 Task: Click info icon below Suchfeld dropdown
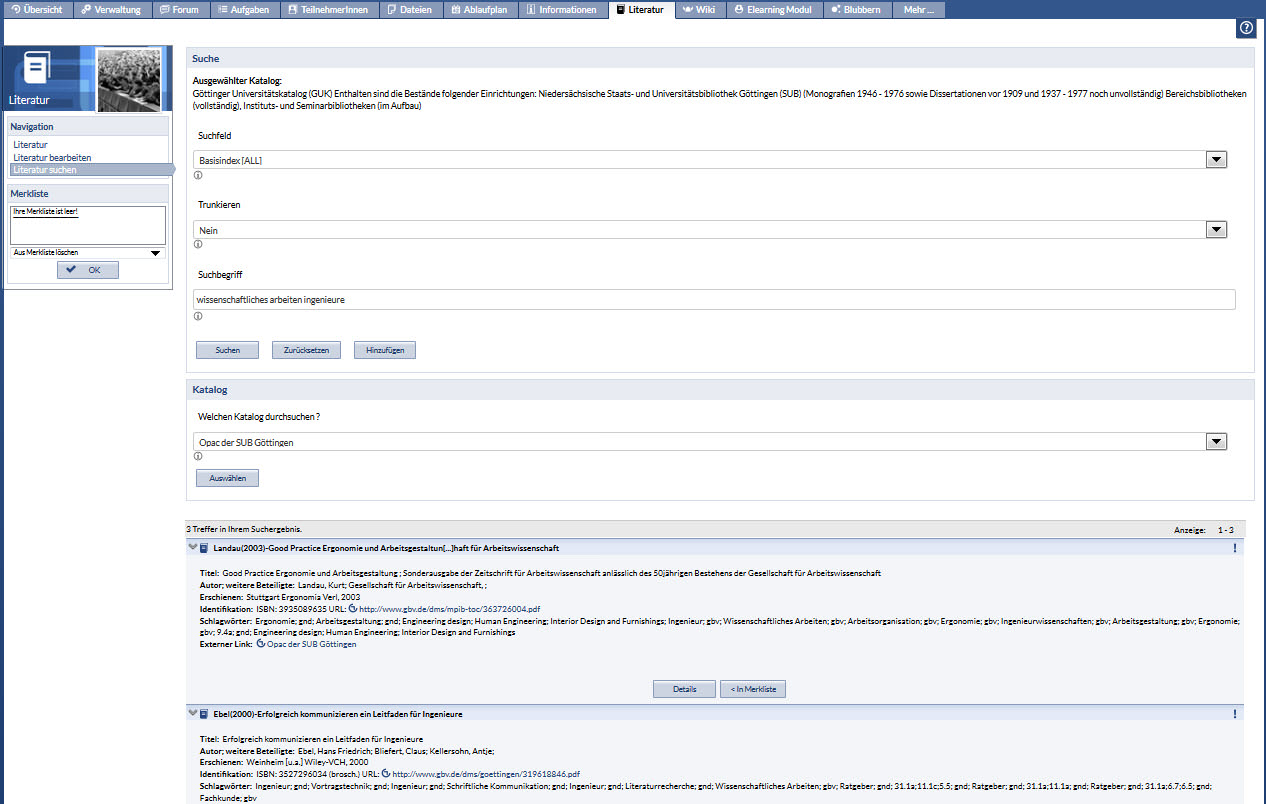pos(198,175)
